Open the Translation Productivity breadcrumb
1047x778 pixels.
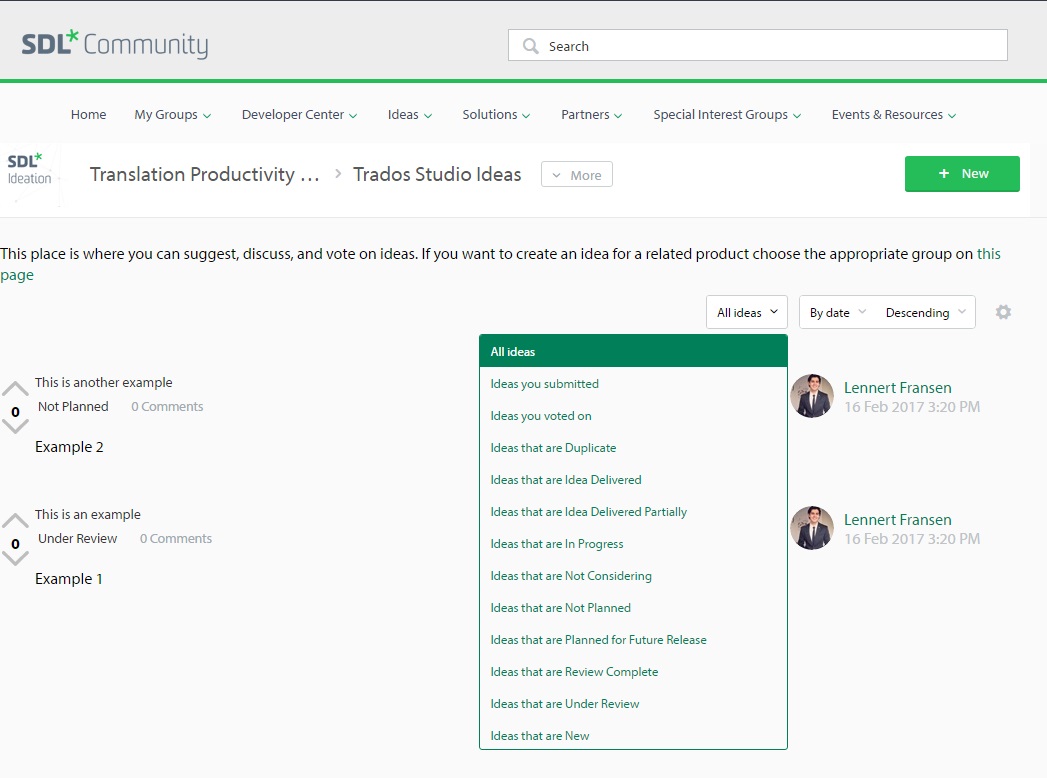click(204, 174)
